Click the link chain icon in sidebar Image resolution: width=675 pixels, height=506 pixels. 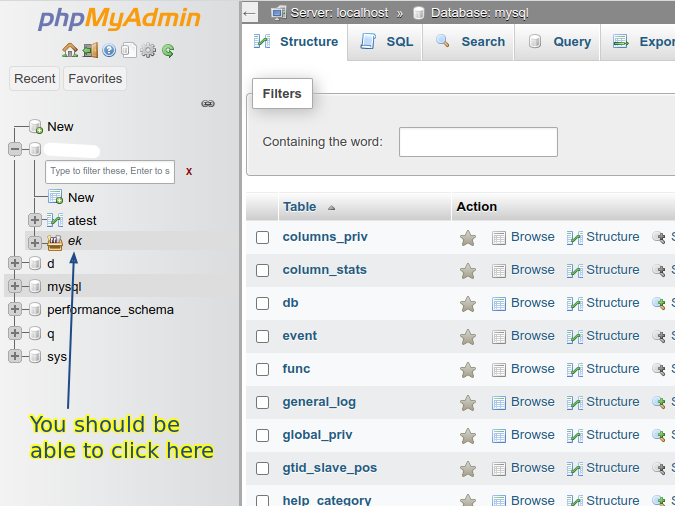[208, 103]
